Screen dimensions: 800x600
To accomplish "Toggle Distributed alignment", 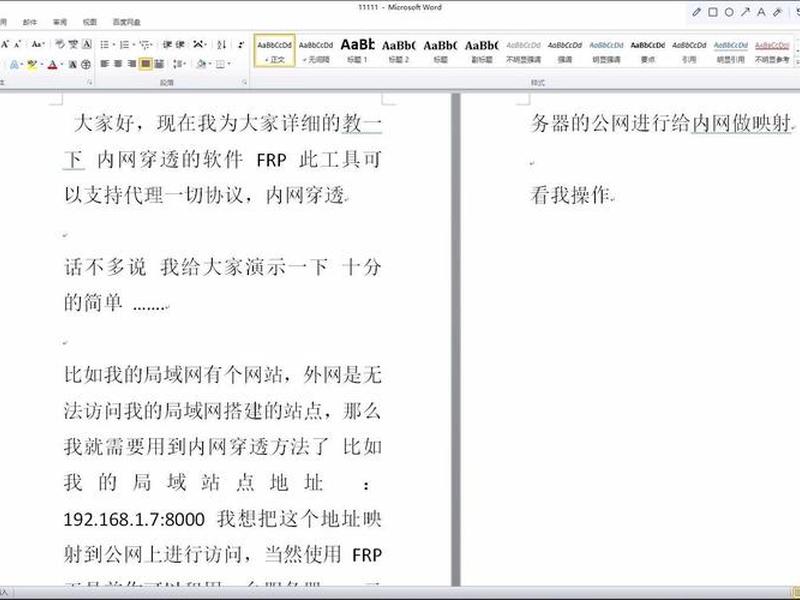I will coord(159,64).
